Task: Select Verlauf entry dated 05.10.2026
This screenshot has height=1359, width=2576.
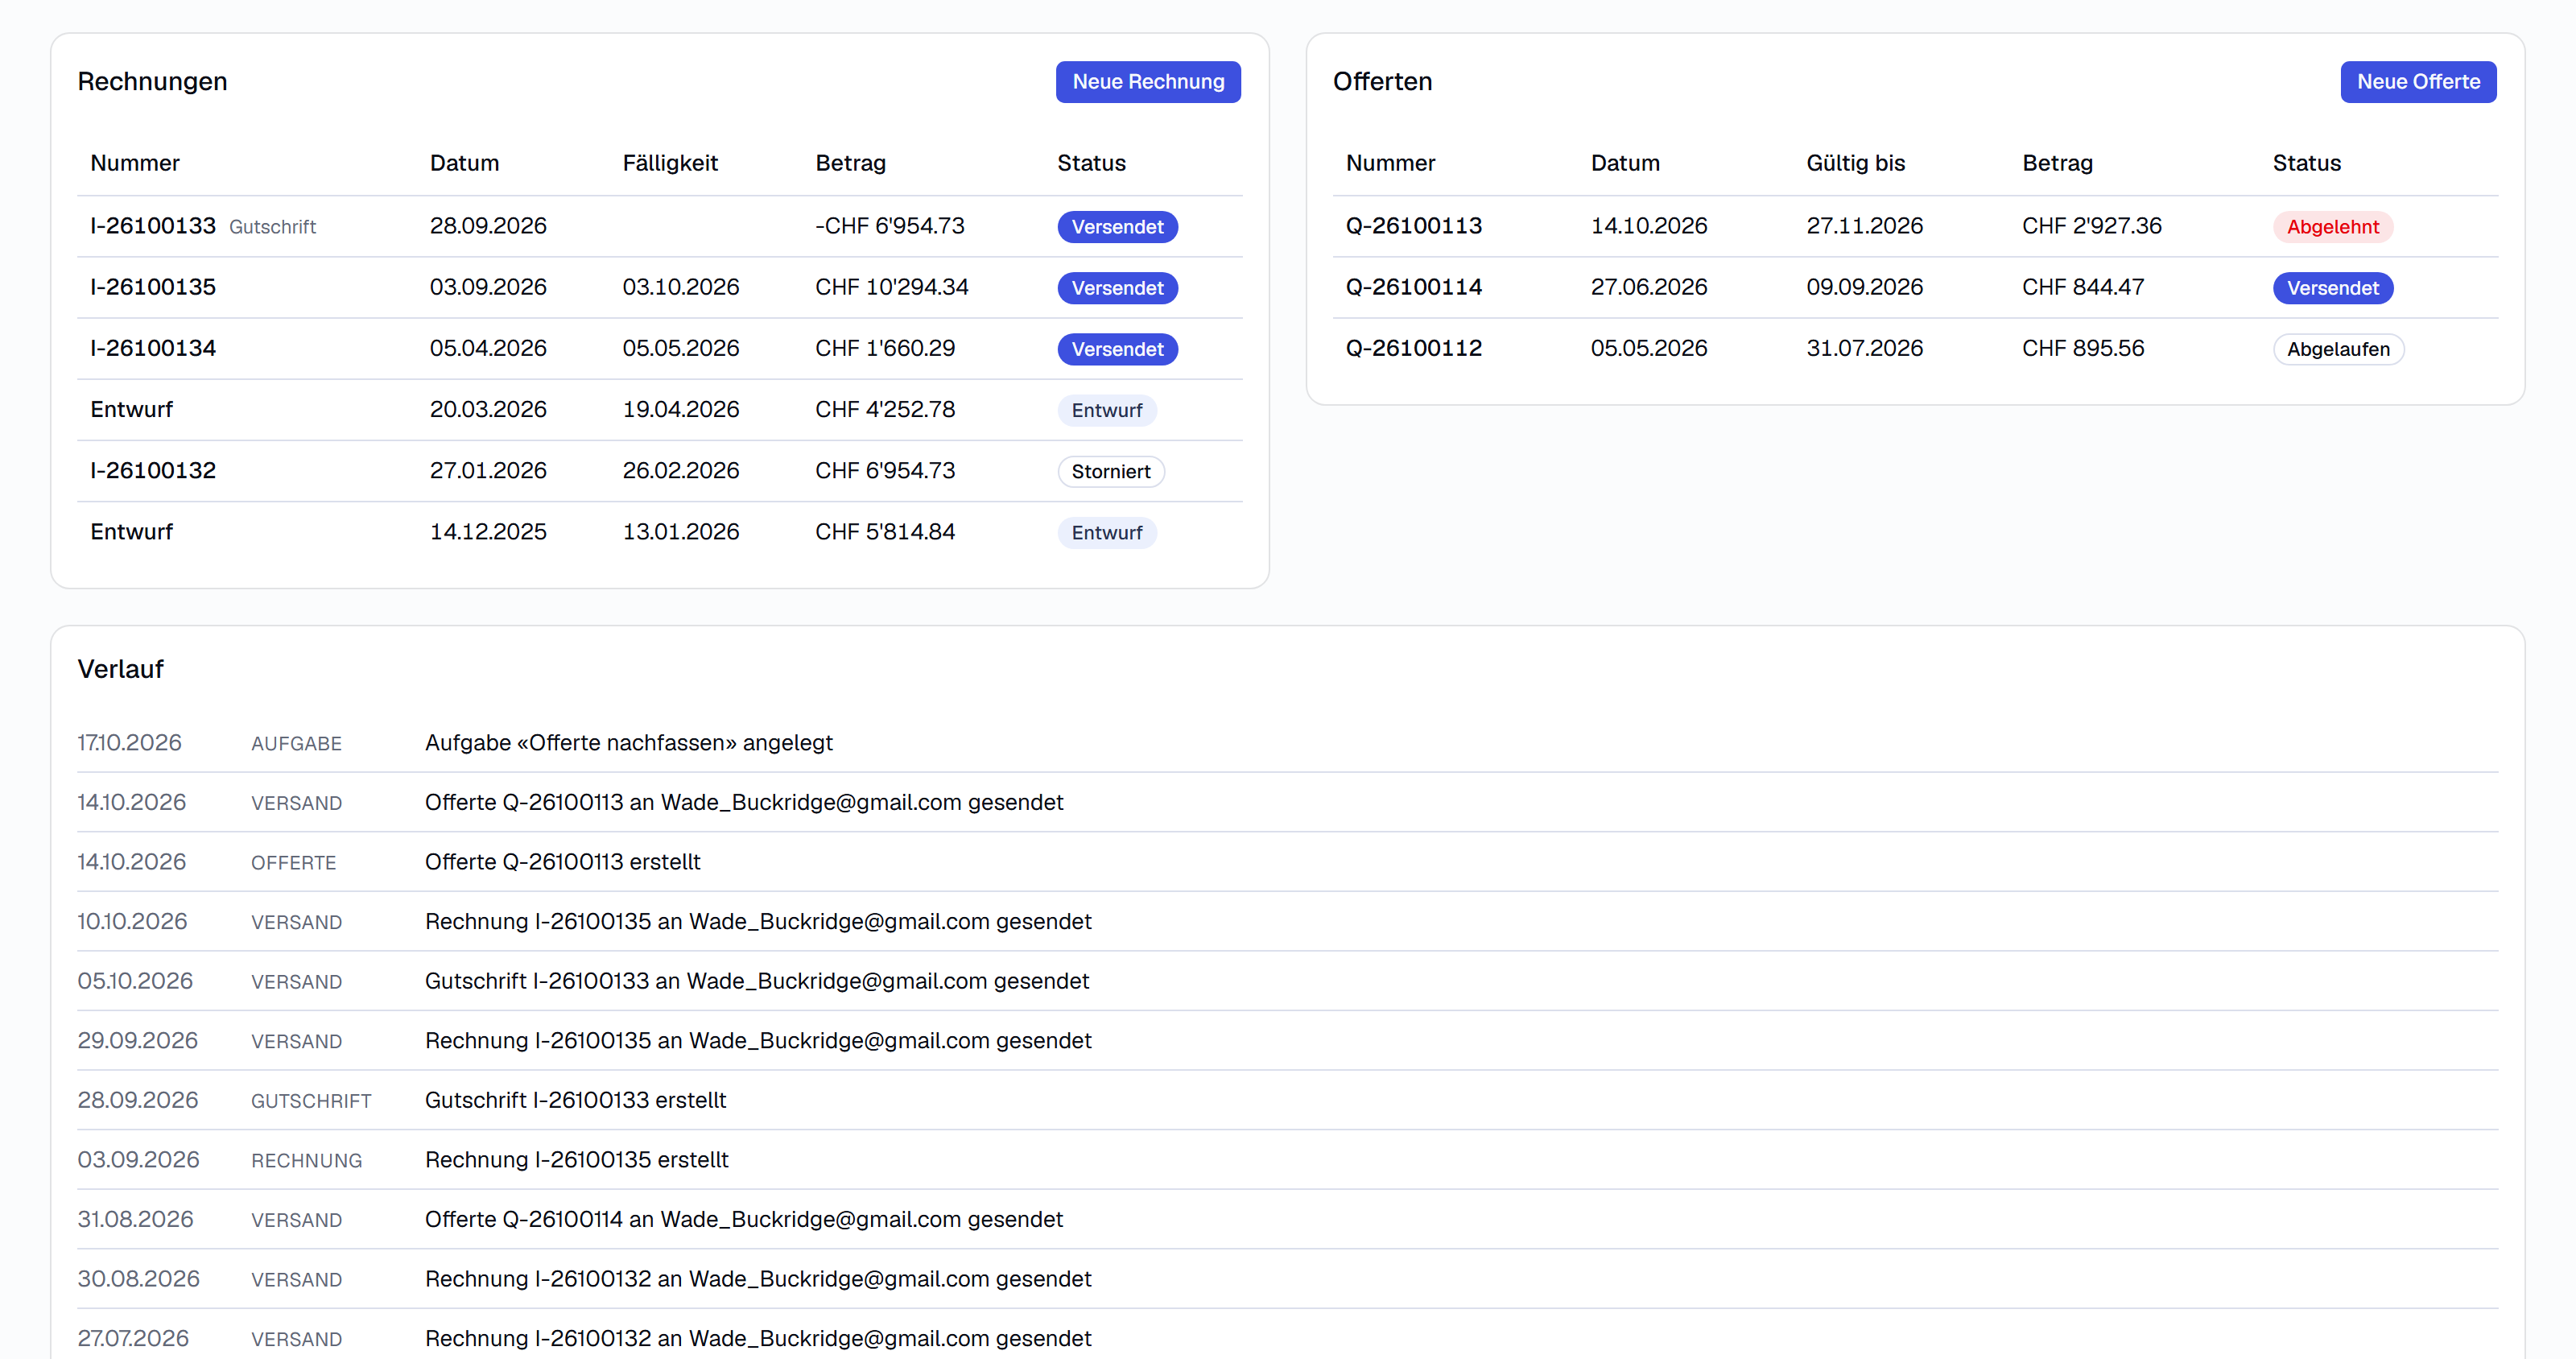Action: 1287,981
